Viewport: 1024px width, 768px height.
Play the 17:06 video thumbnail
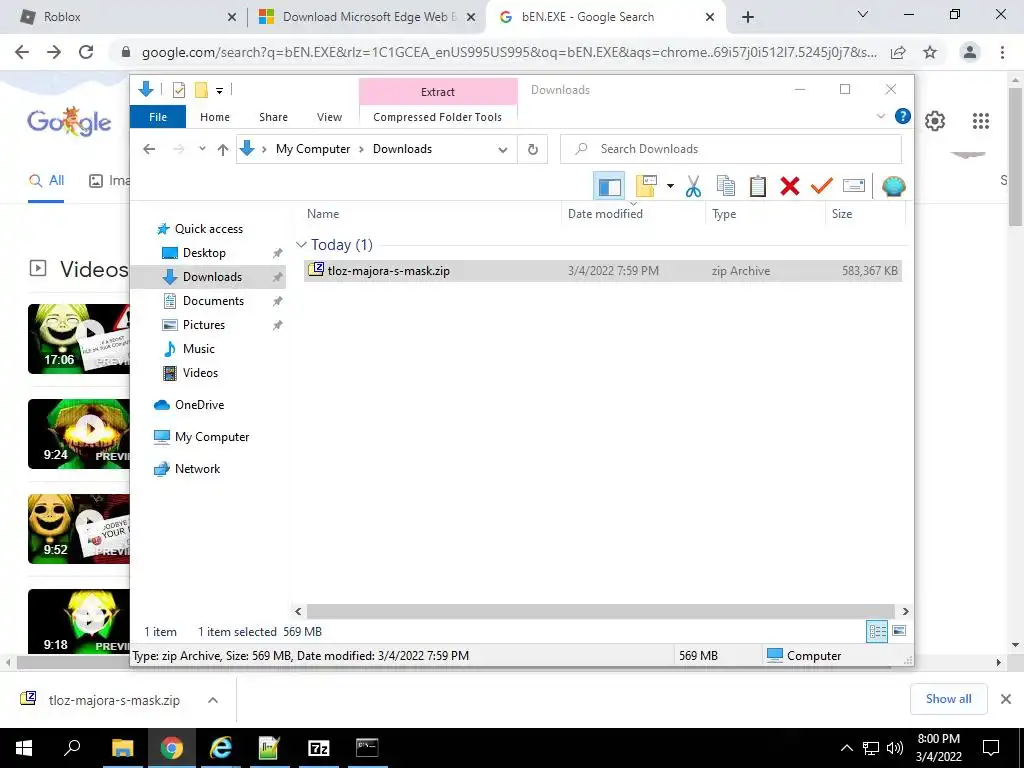(x=78, y=339)
